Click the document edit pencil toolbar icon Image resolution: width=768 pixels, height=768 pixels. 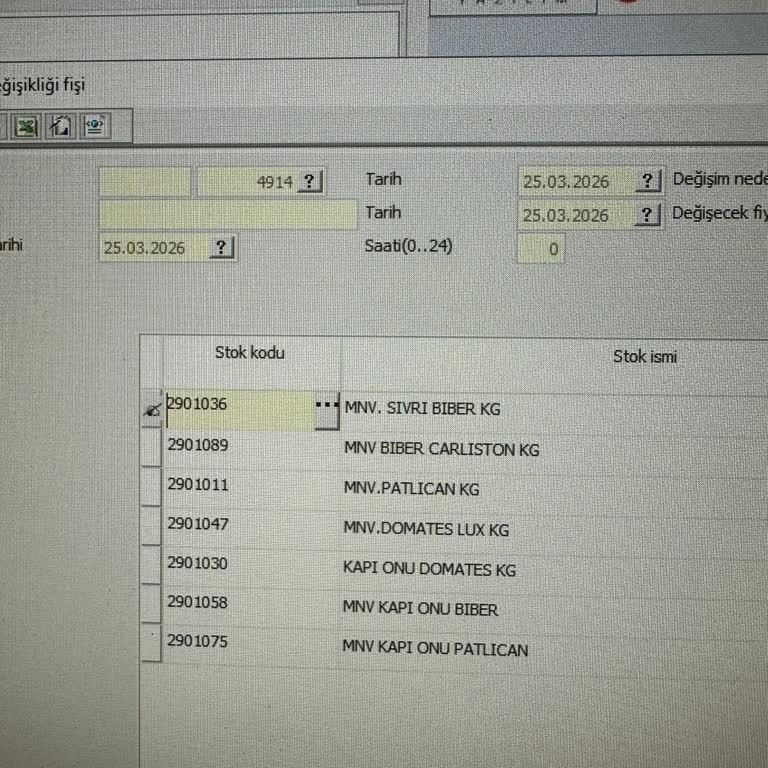[61, 126]
